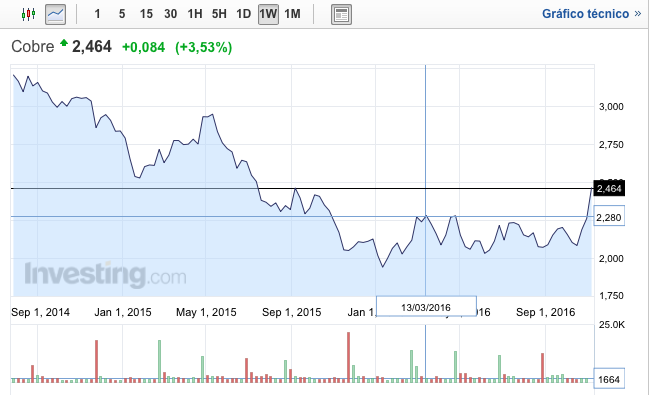Screen dimensions: 649x395
Task: Switch to candlestick chart type
Action: click(28, 14)
